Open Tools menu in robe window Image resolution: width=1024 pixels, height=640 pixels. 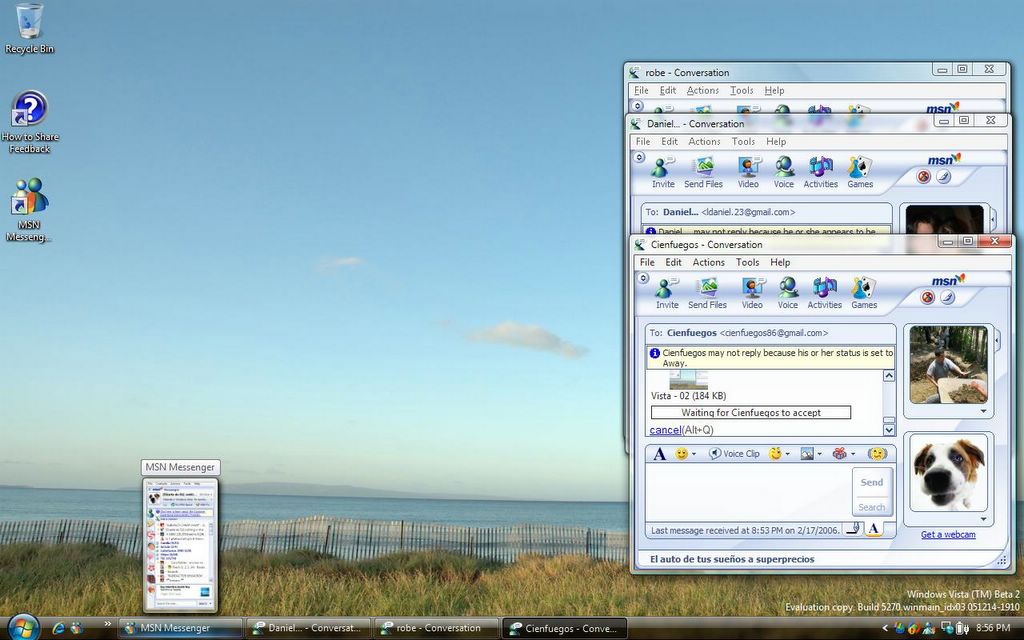click(741, 90)
